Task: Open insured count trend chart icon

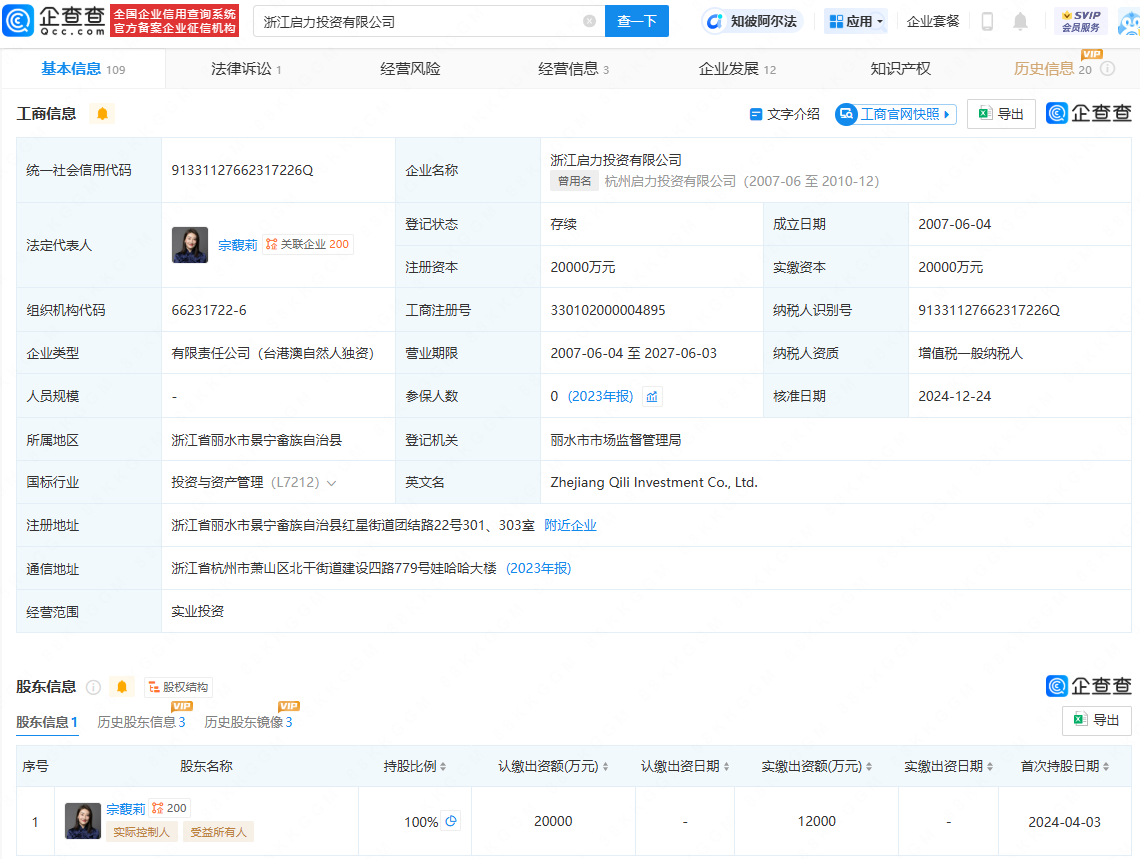Action: (652, 397)
